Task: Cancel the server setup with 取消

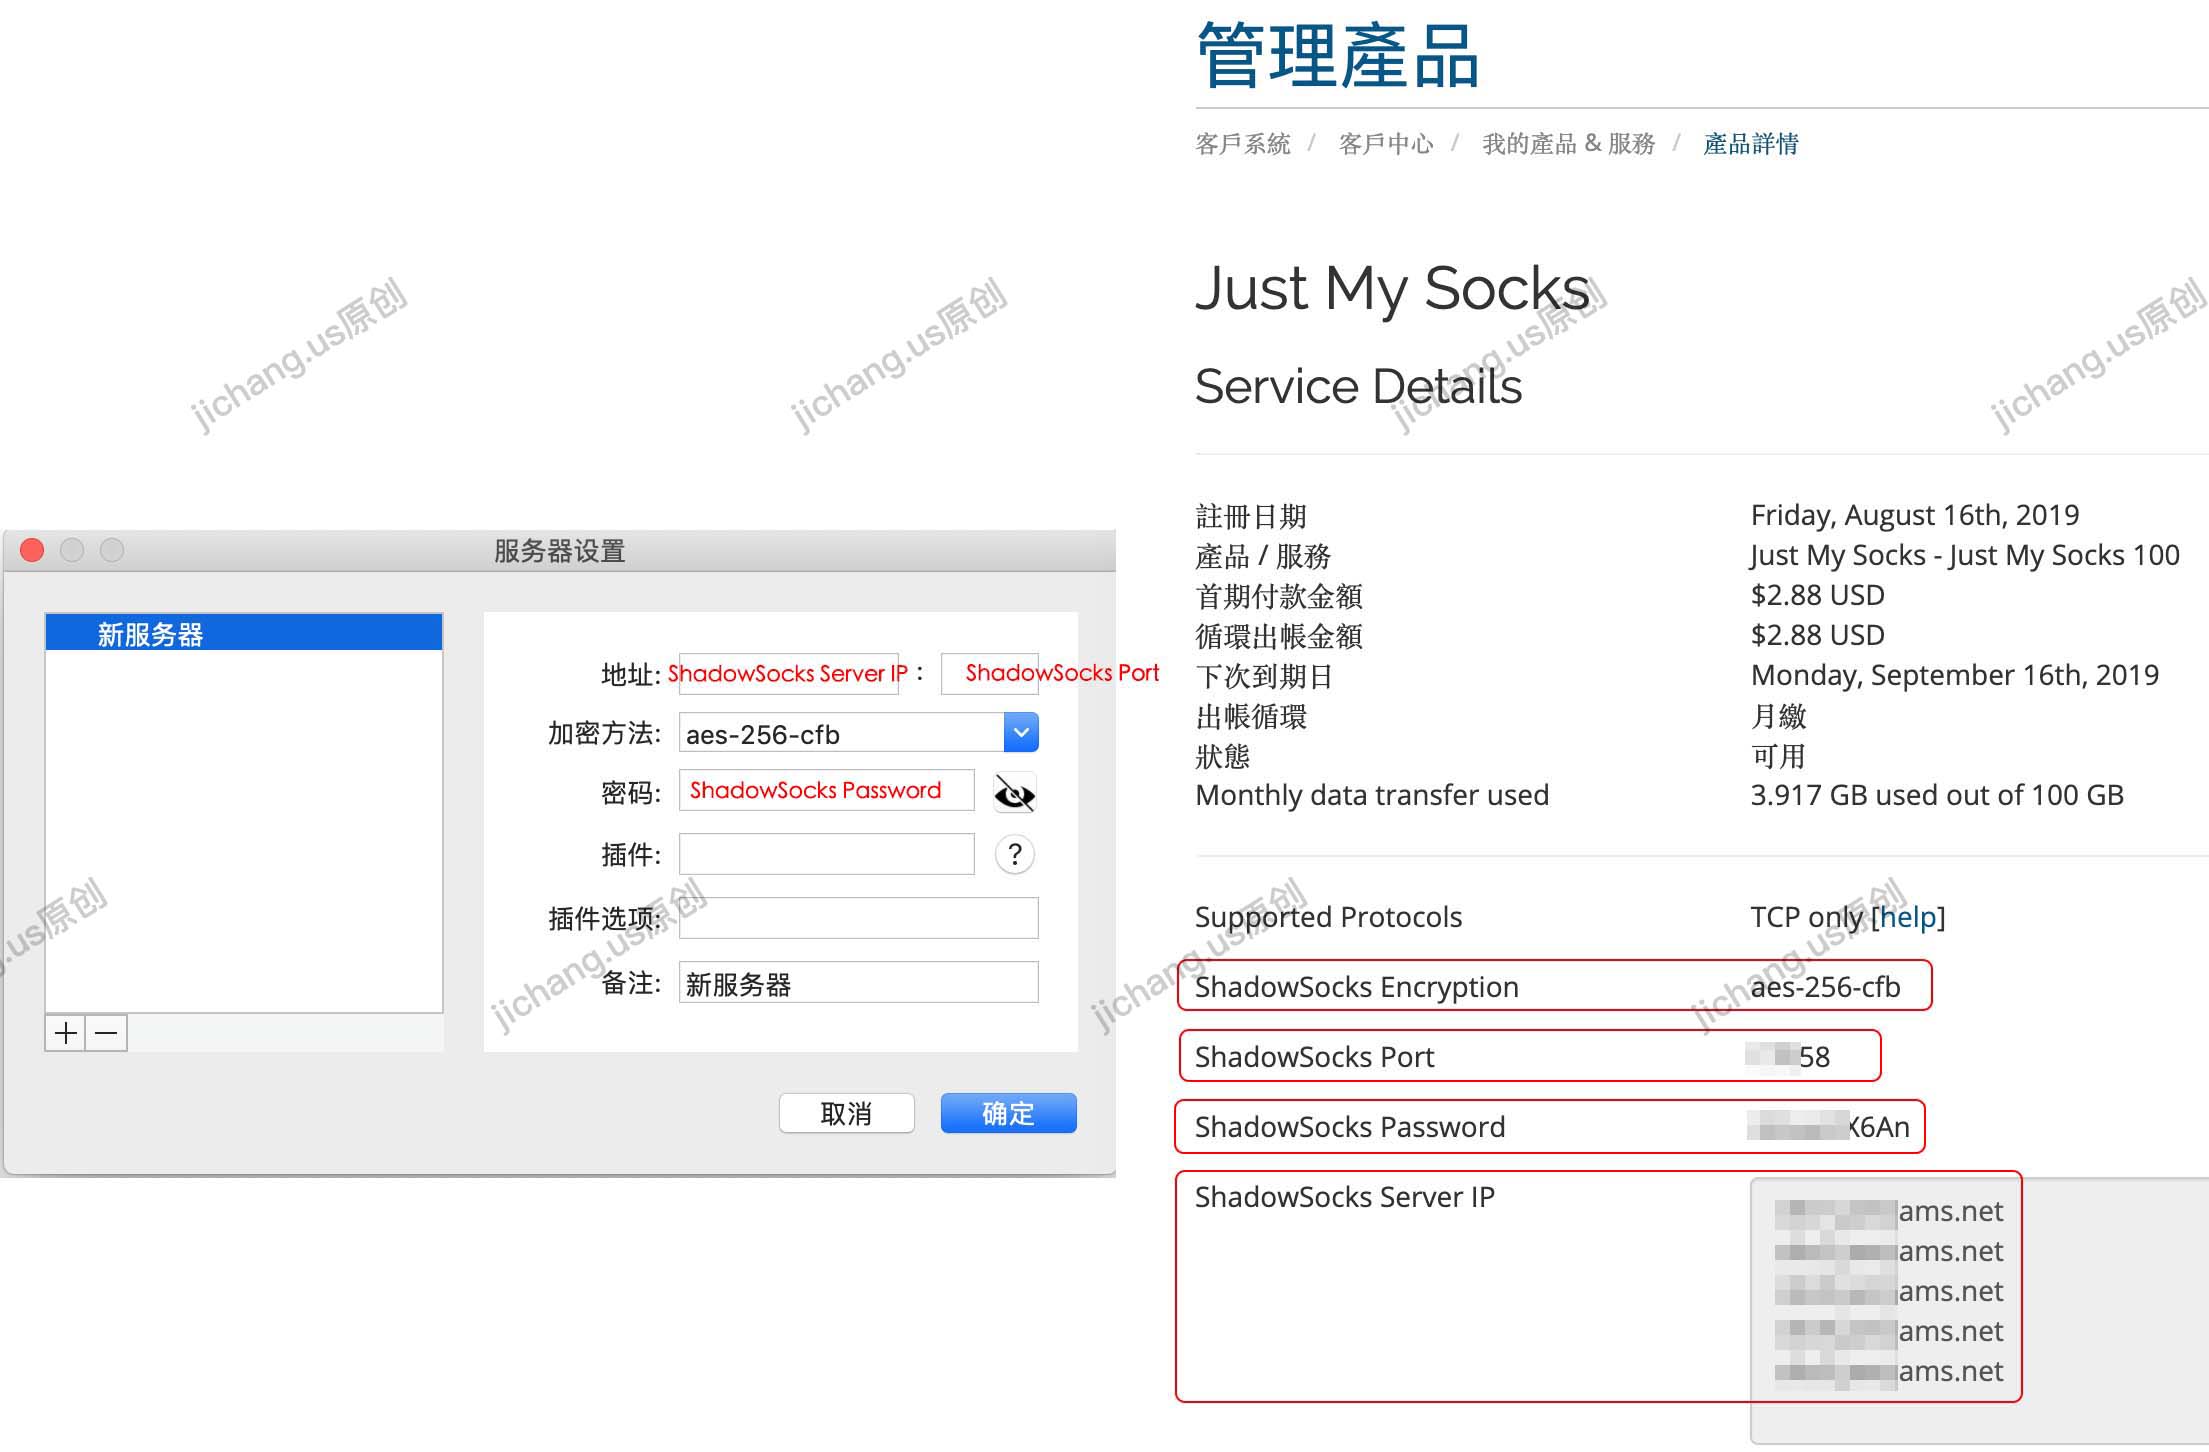Action: [x=846, y=1113]
